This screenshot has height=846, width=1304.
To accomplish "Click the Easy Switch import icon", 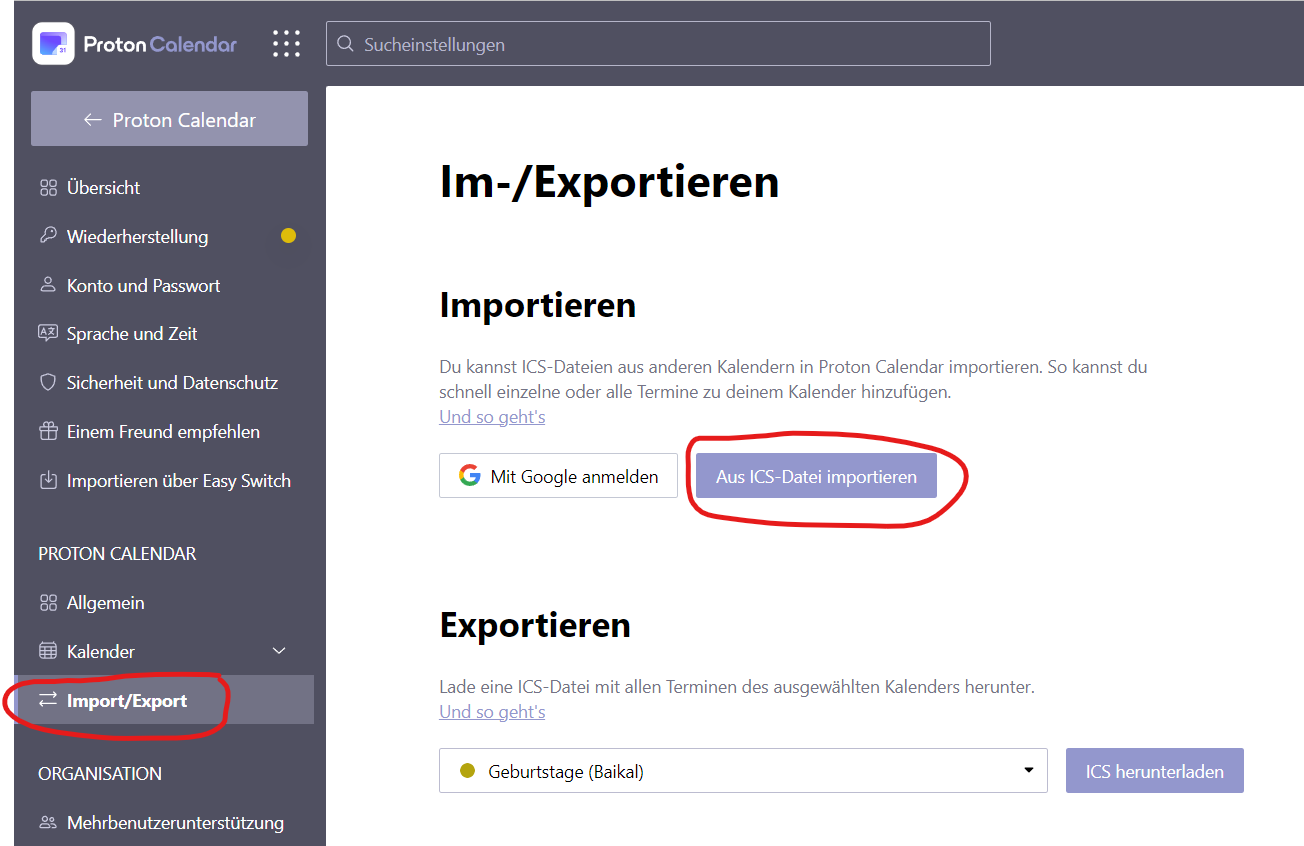I will (48, 480).
